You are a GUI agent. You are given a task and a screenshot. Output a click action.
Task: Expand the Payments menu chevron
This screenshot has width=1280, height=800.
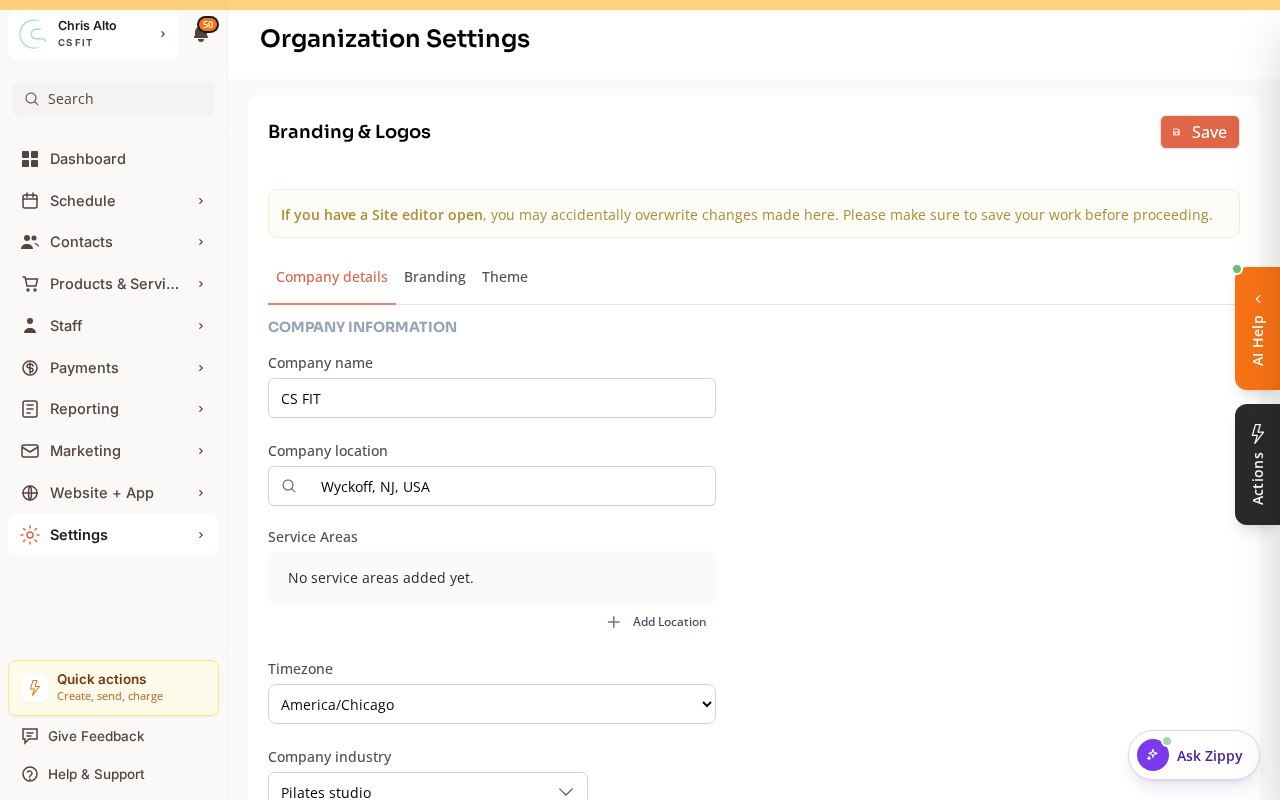coord(201,368)
